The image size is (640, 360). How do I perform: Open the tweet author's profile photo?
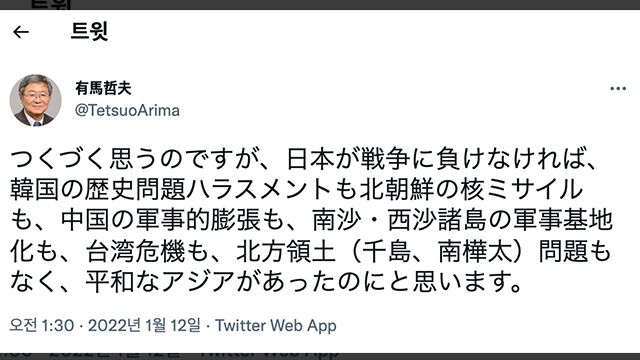coord(36,100)
